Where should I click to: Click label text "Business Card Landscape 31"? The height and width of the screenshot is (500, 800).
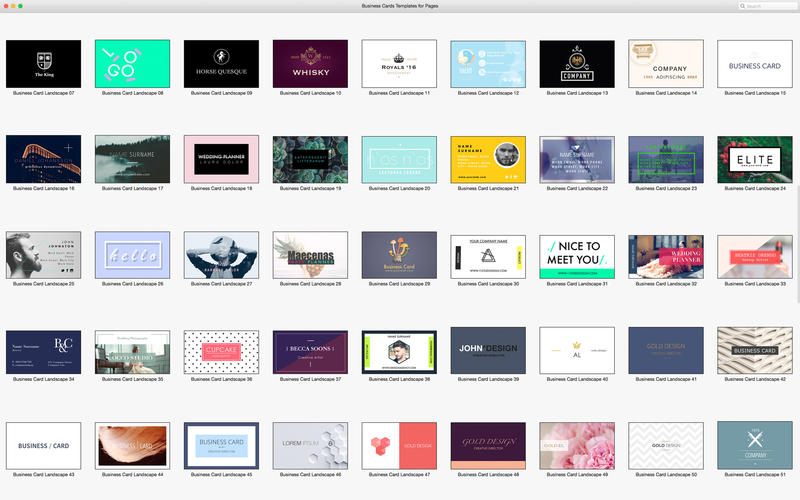pyautogui.click(x=577, y=284)
